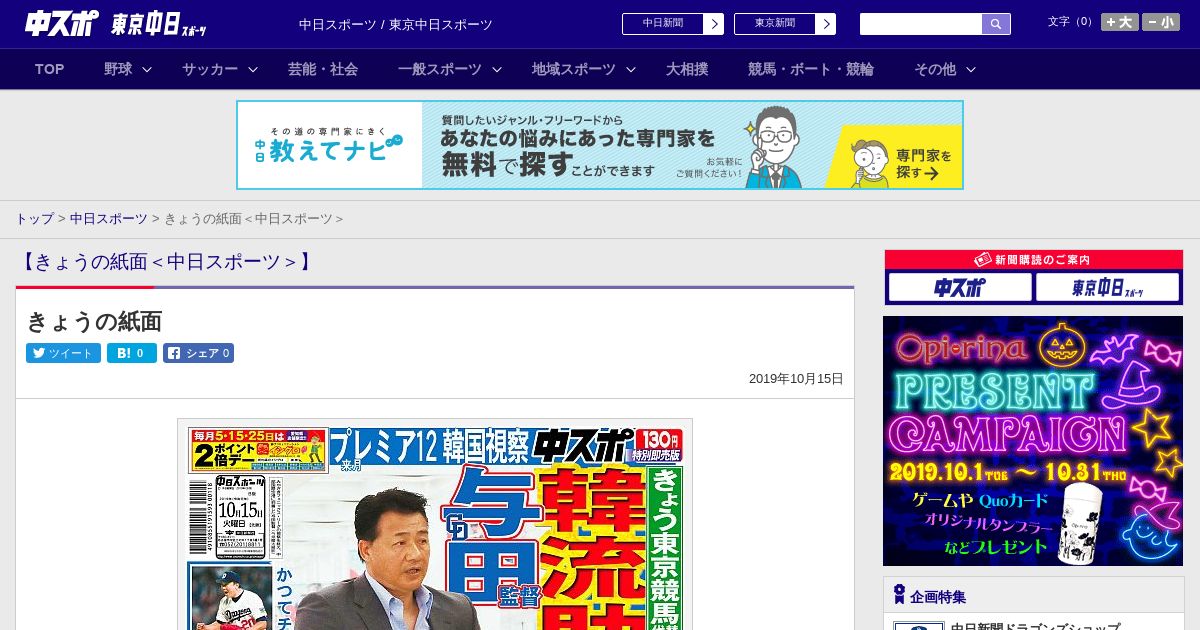Viewport: 1200px width, 630px height.
Task: Open the 芸能・社会 menu item
Action: pos(323,69)
